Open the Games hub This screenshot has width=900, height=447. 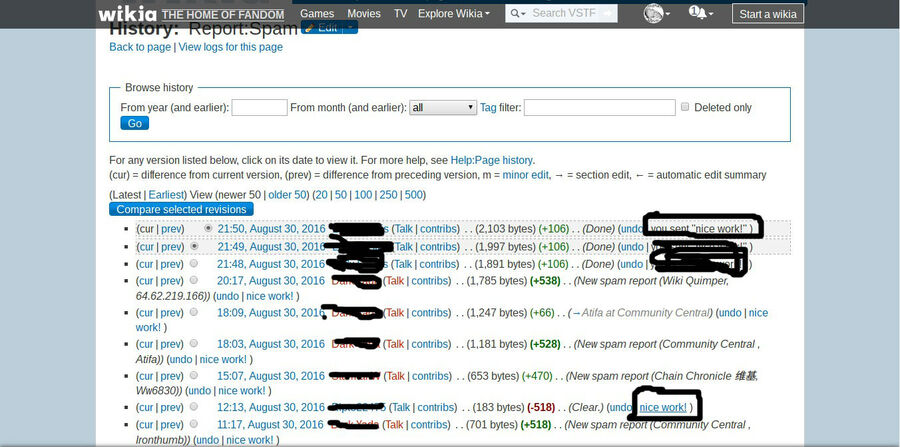pyautogui.click(x=317, y=14)
